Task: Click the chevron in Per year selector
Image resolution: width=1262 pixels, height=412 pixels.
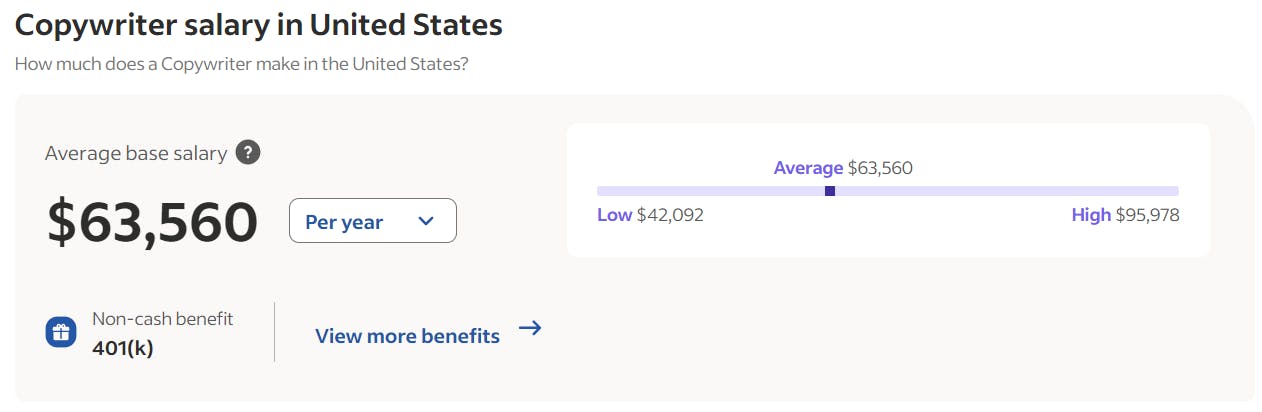Action: [x=425, y=221]
